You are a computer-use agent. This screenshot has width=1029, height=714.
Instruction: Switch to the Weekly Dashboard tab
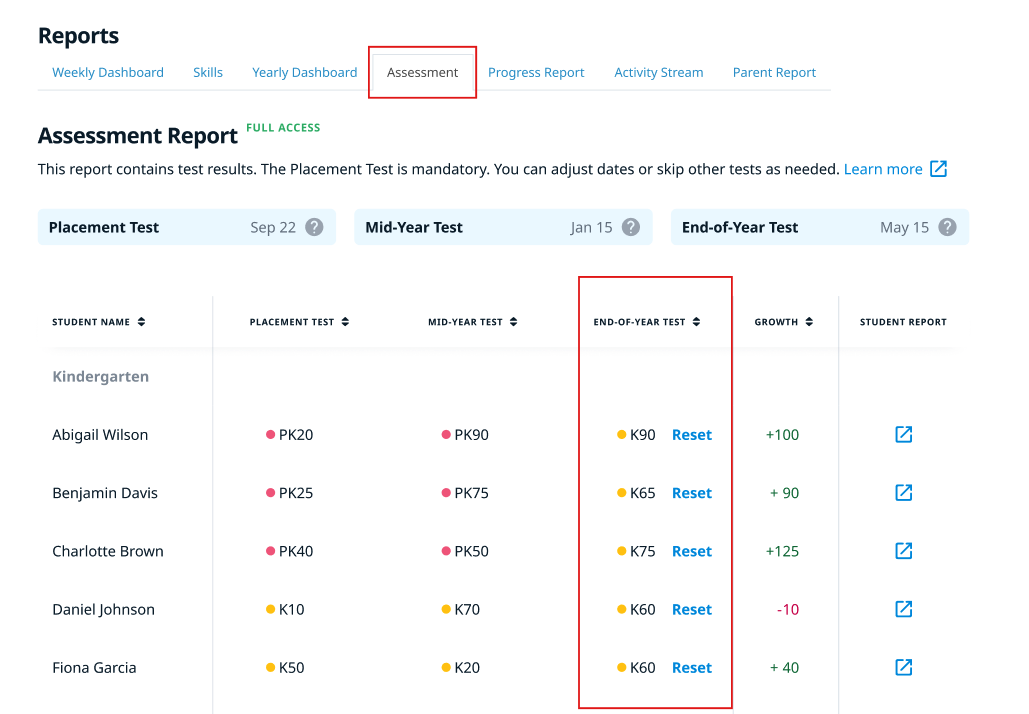[x=108, y=72]
